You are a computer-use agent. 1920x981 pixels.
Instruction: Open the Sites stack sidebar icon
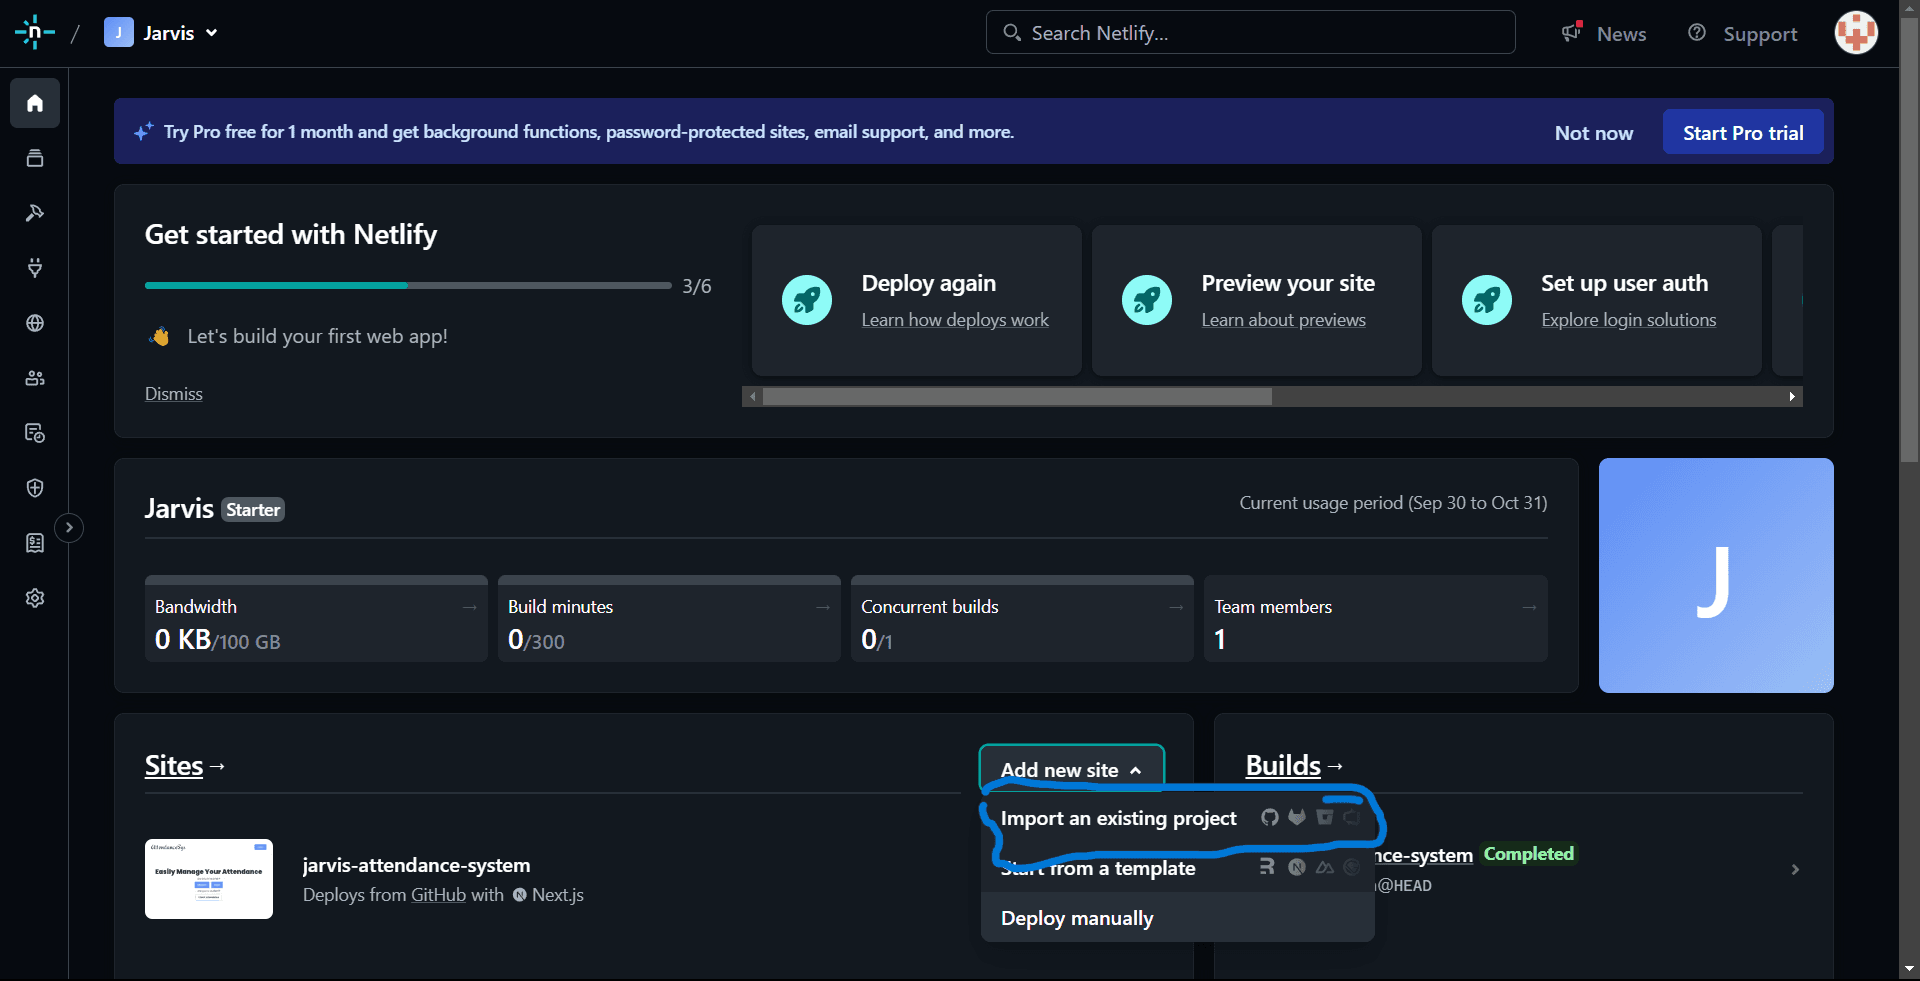point(35,158)
